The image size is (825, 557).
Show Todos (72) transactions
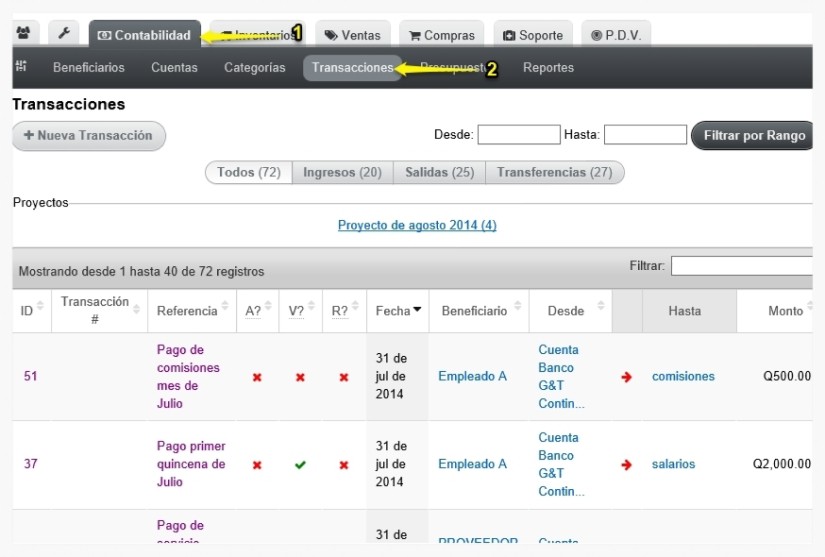(x=248, y=173)
